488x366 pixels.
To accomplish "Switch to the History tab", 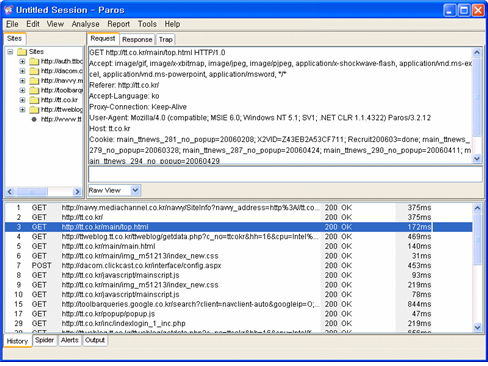I will (x=17, y=341).
